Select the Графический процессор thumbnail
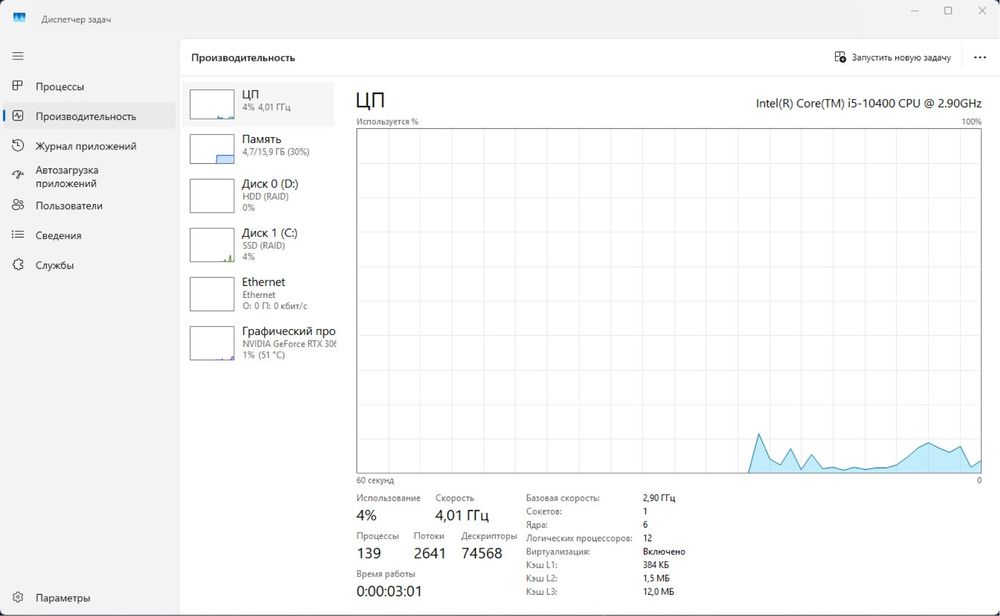The height and width of the screenshot is (616, 1000). [x=212, y=343]
